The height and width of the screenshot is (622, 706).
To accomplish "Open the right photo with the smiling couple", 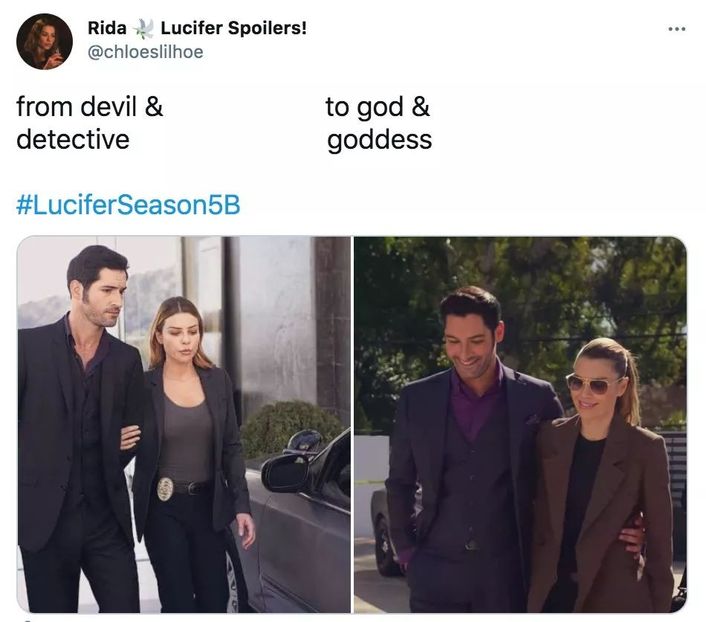I will pyautogui.click(x=520, y=424).
